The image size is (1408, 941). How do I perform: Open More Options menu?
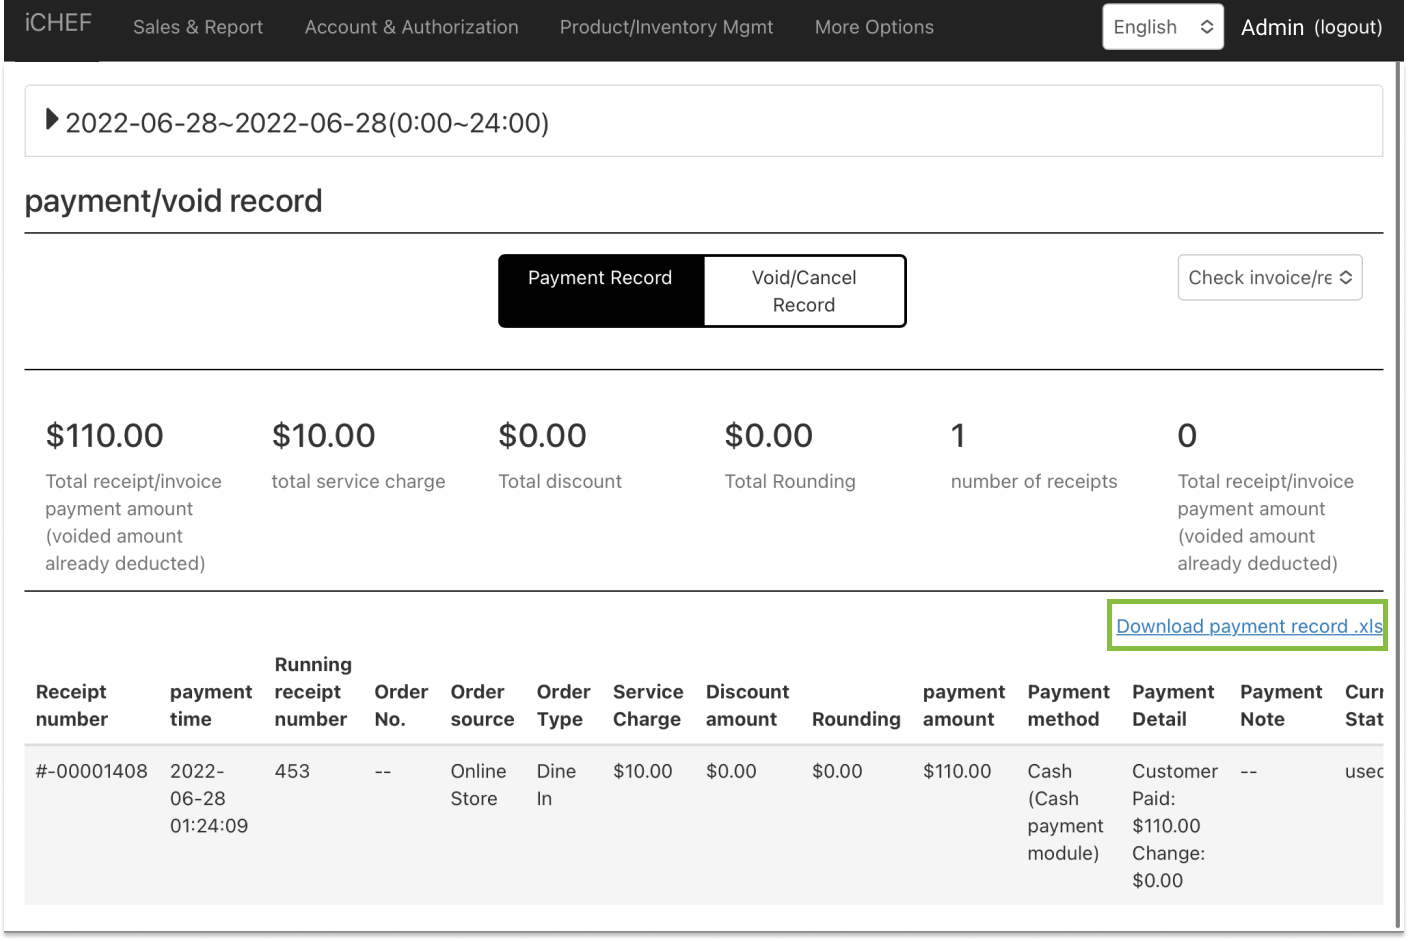click(874, 27)
